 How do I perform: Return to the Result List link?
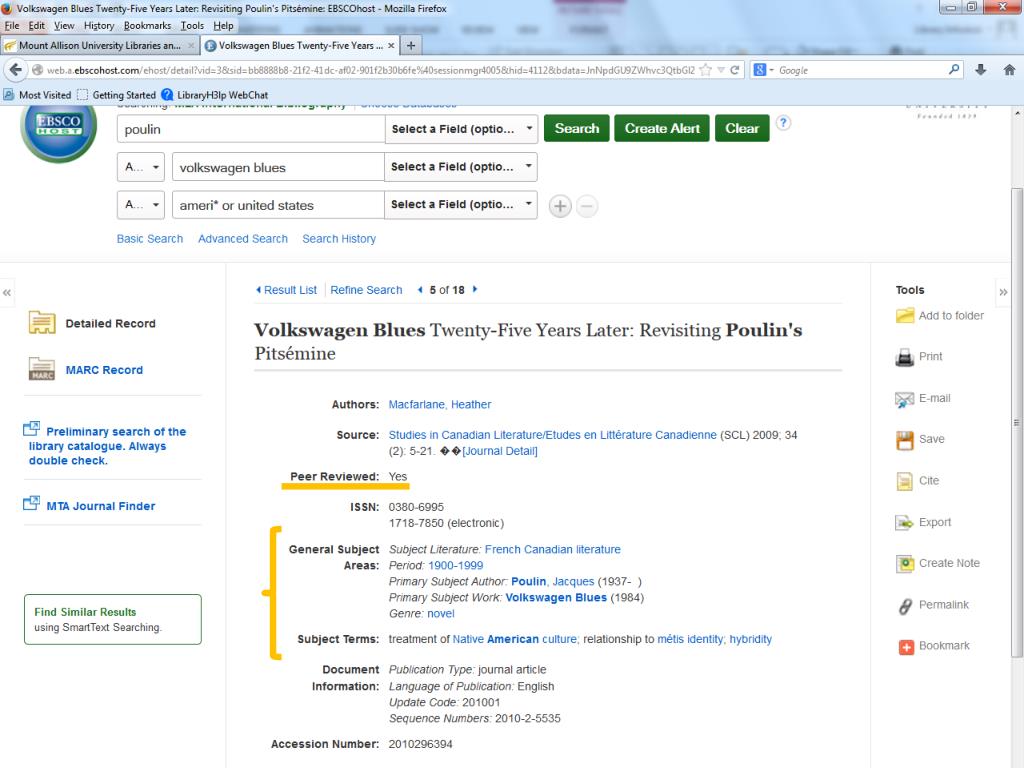(290, 290)
